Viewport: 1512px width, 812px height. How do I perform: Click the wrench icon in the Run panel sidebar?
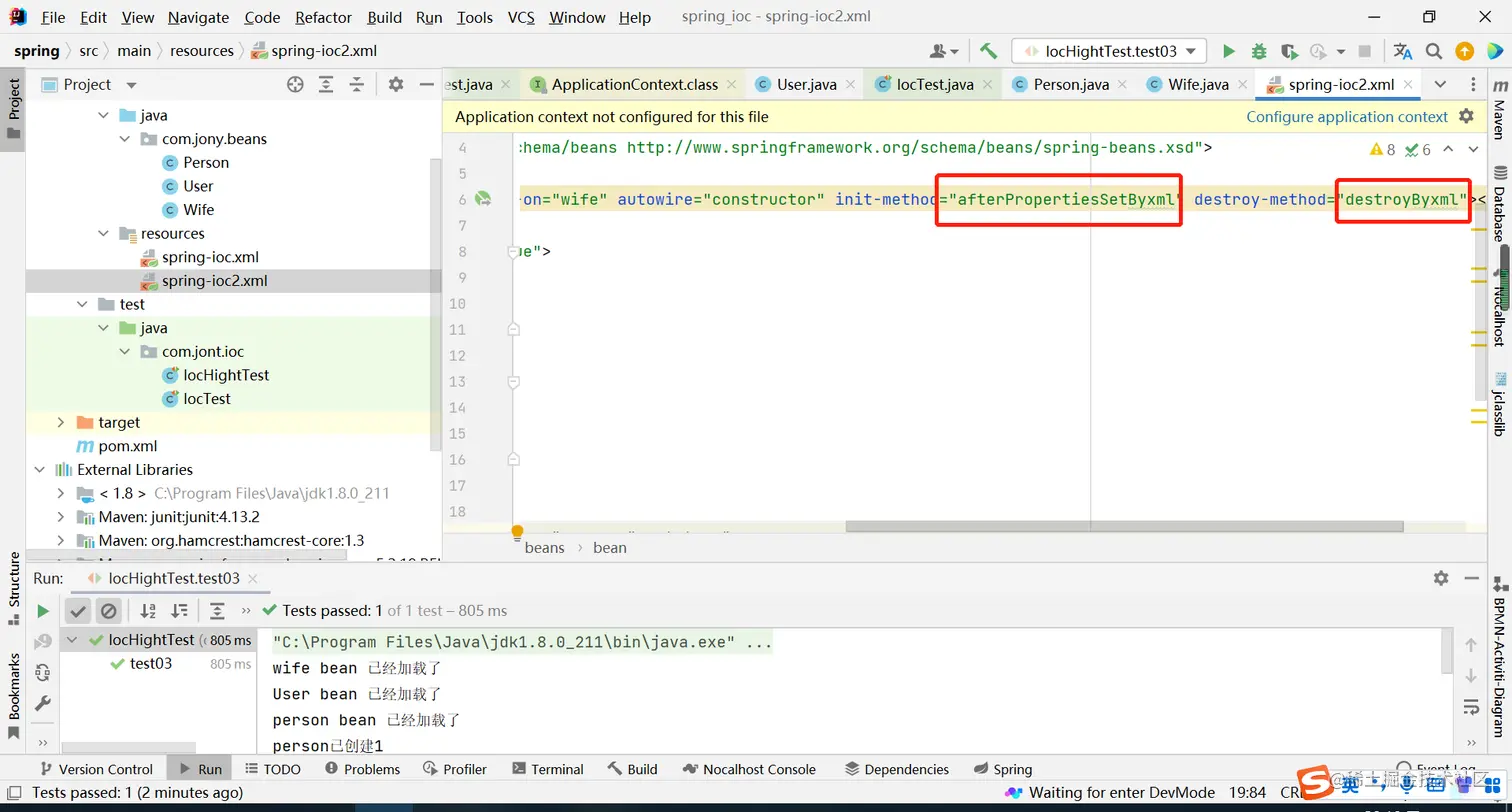43,703
